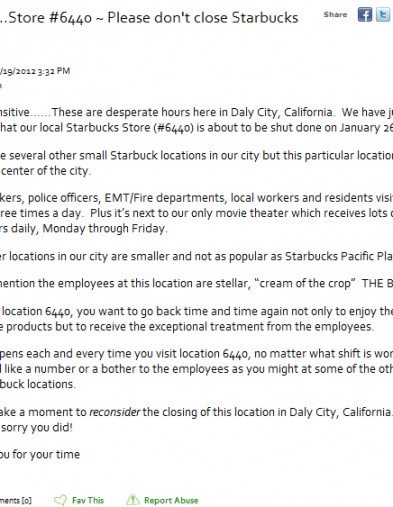Click the "center of the city" line
Screen dimensions: 393x507
point(45,171)
